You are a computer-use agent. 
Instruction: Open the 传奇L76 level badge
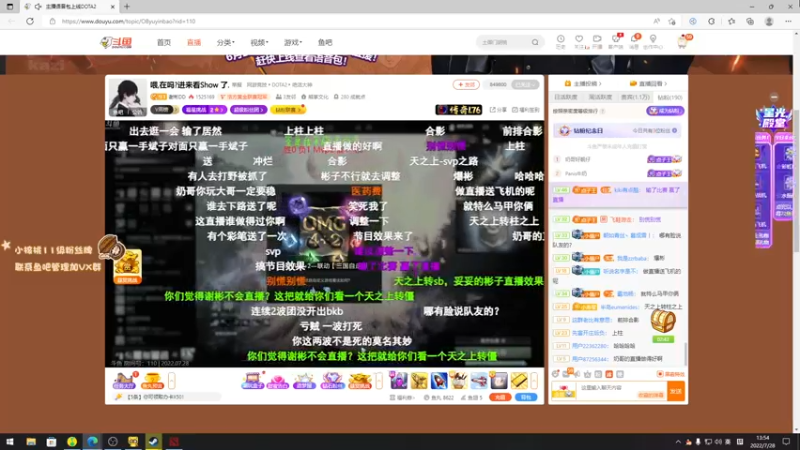(x=458, y=110)
